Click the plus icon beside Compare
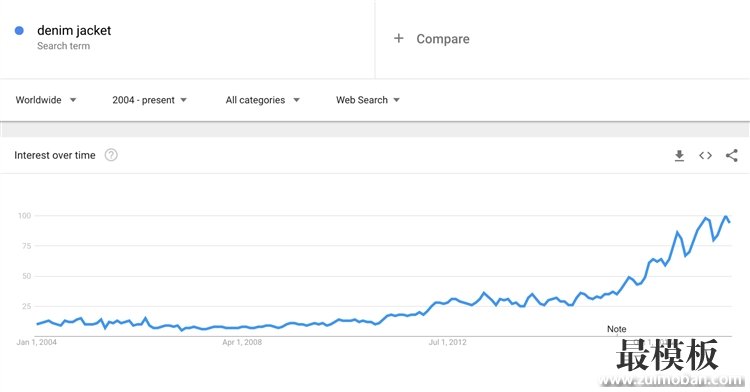This screenshot has height=392, width=750. tap(398, 38)
